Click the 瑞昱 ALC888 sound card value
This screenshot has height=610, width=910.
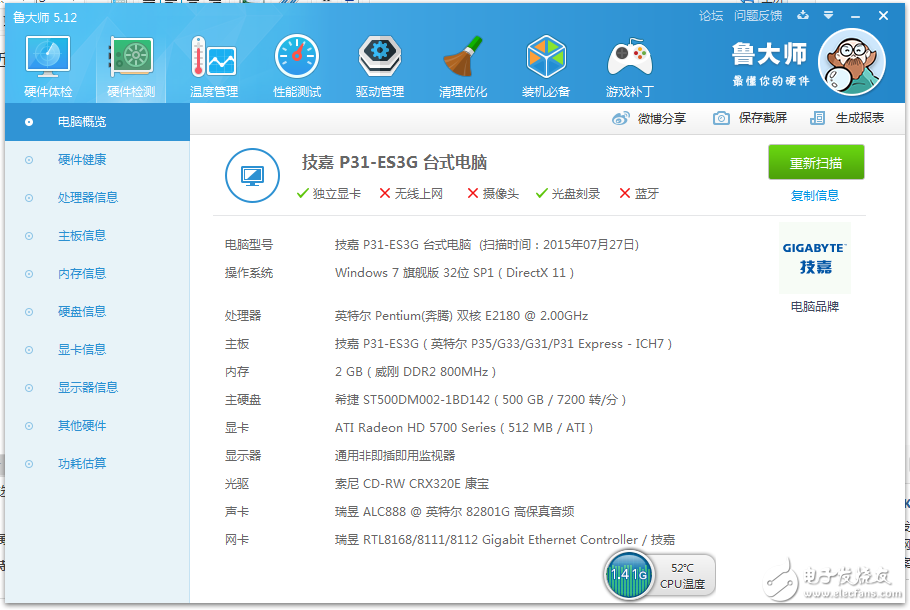[x=454, y=512]
